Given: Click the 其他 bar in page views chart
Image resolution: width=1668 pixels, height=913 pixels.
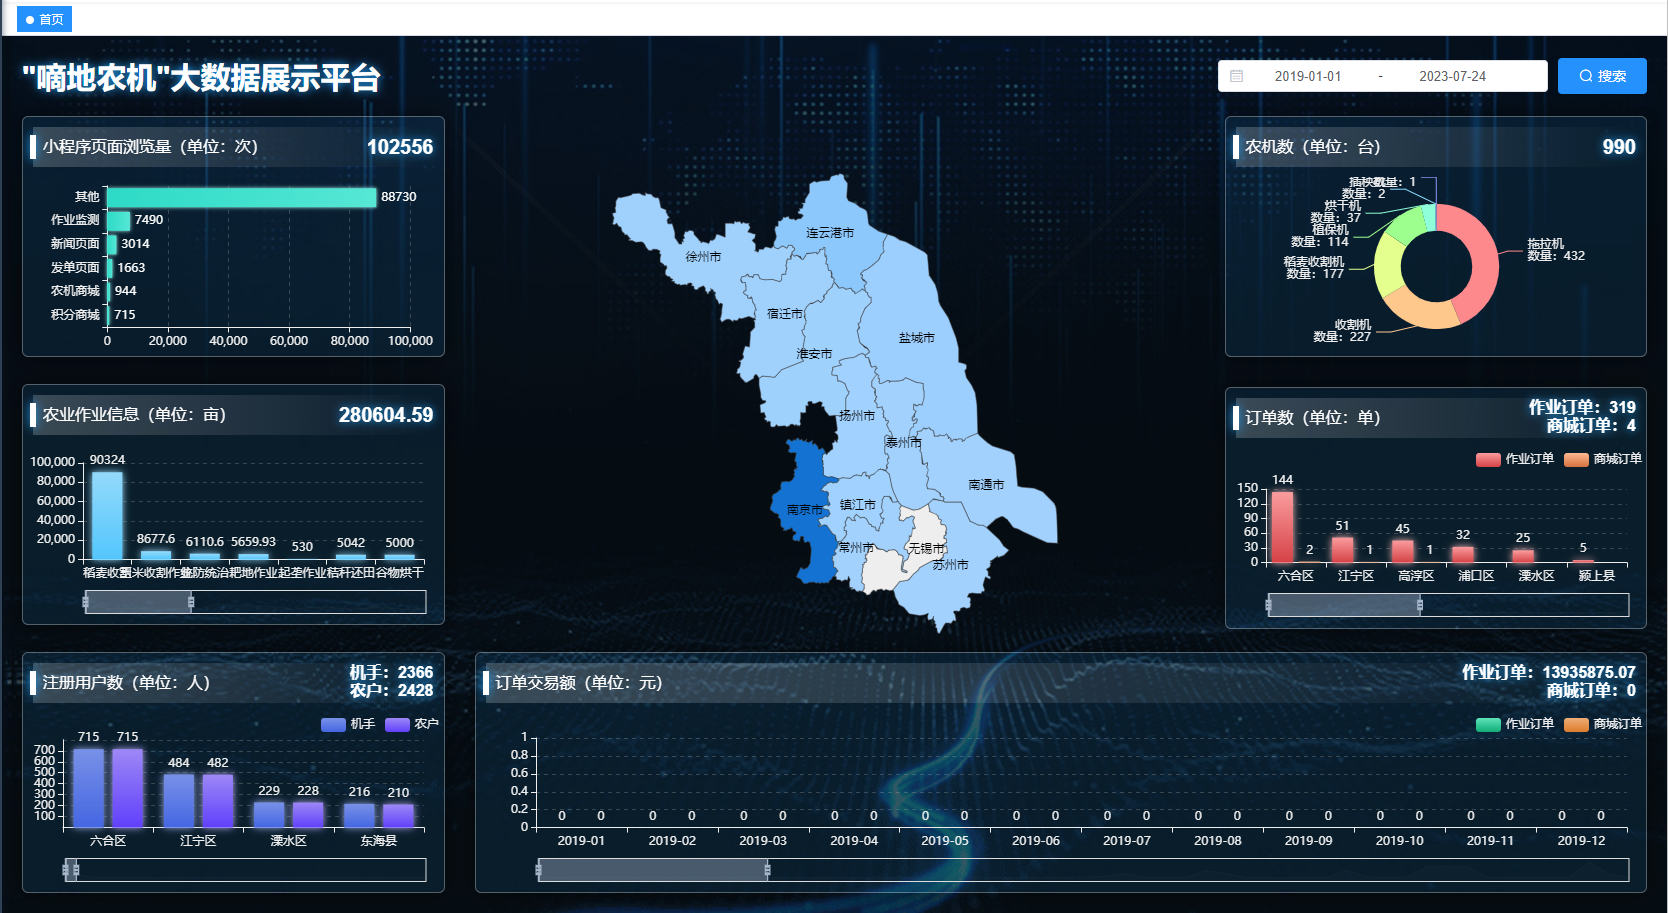Looking at the screenshot, I should 241,197.
